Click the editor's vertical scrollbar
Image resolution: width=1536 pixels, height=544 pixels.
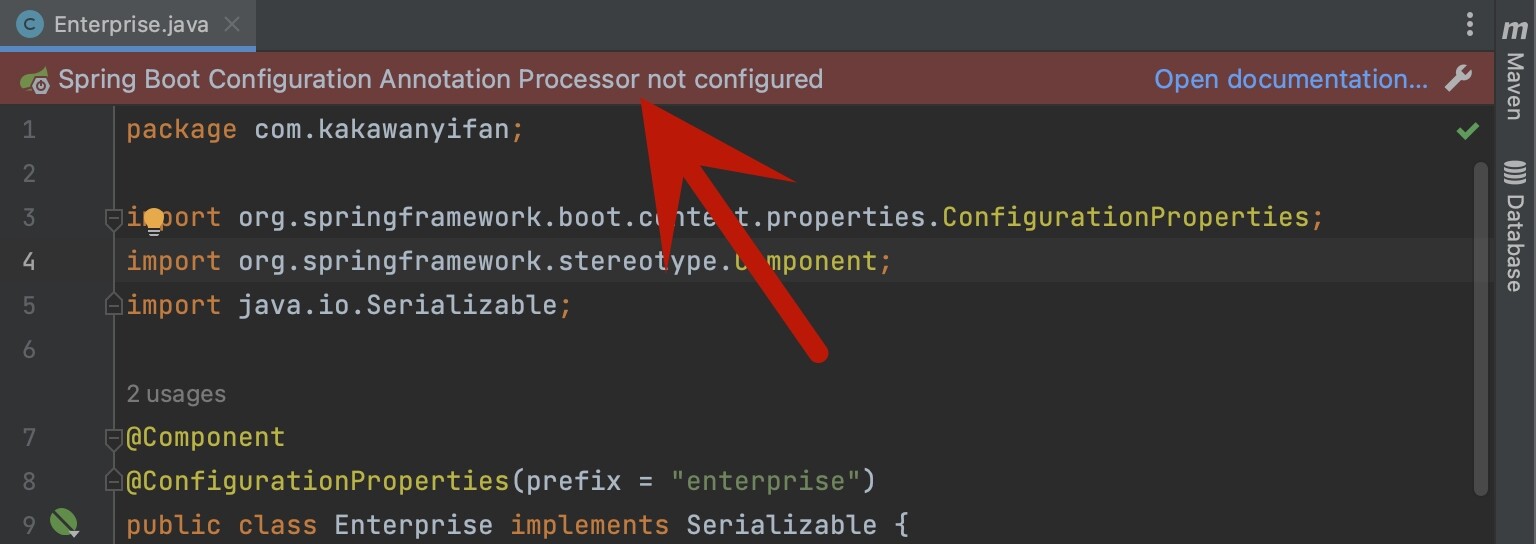pyautogui.click(x=1480, y=330)
